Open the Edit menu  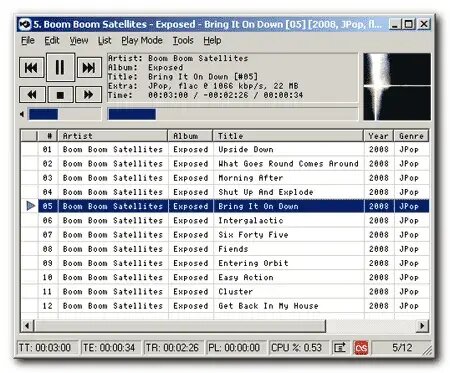pos(52,40)
